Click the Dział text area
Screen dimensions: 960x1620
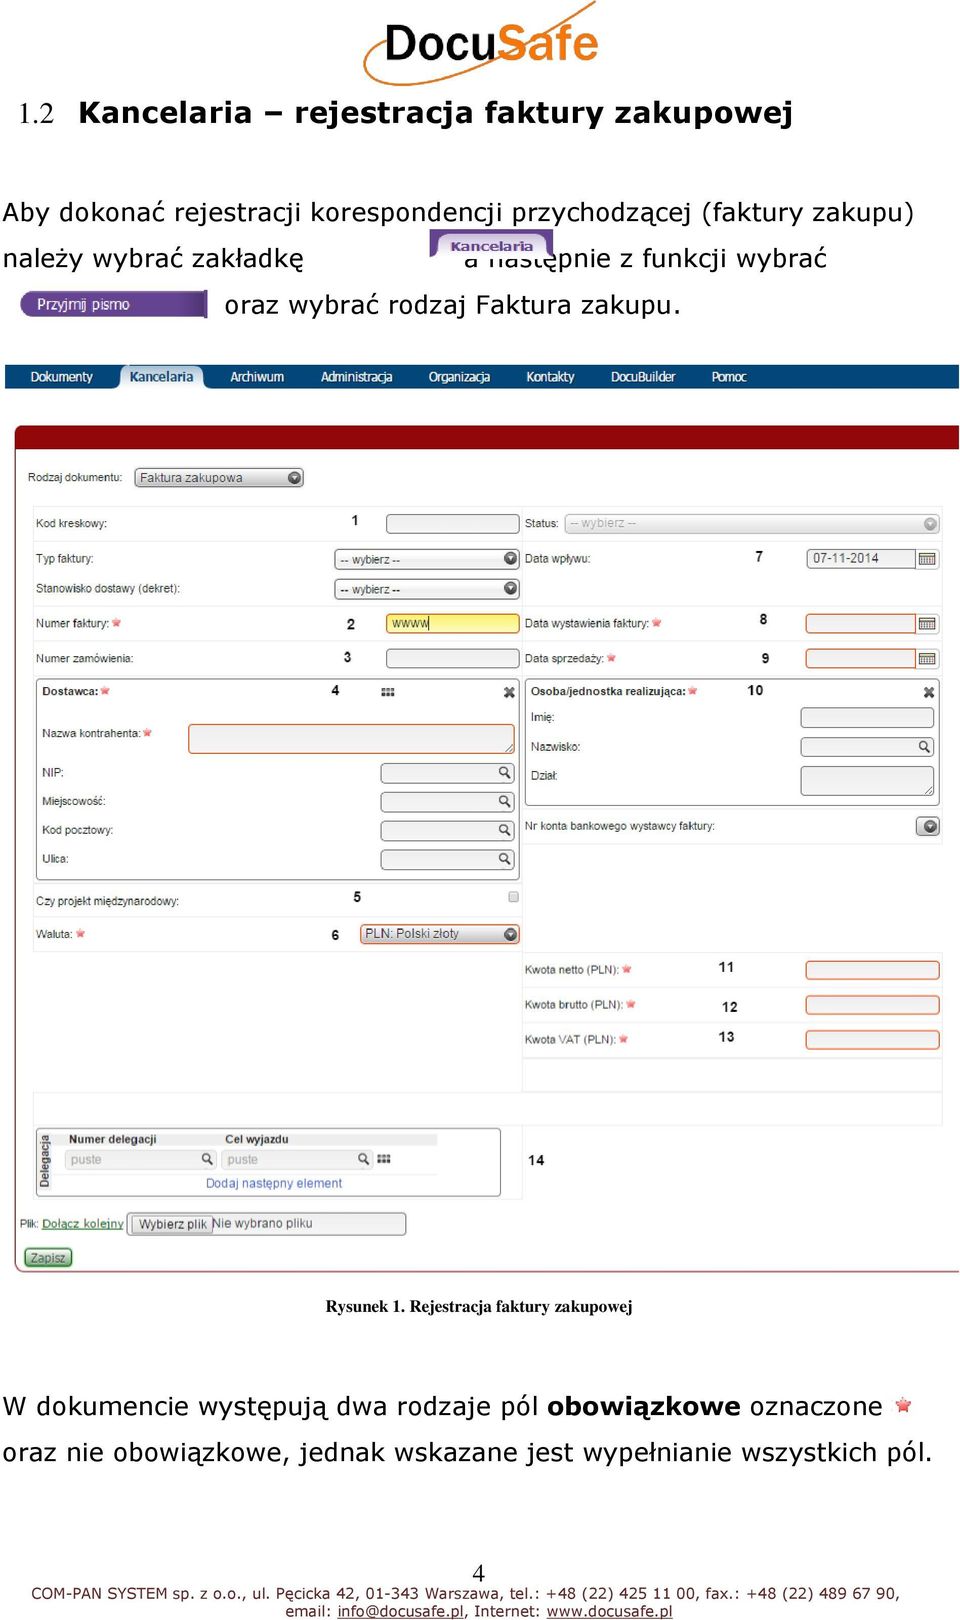click(867, 781)
